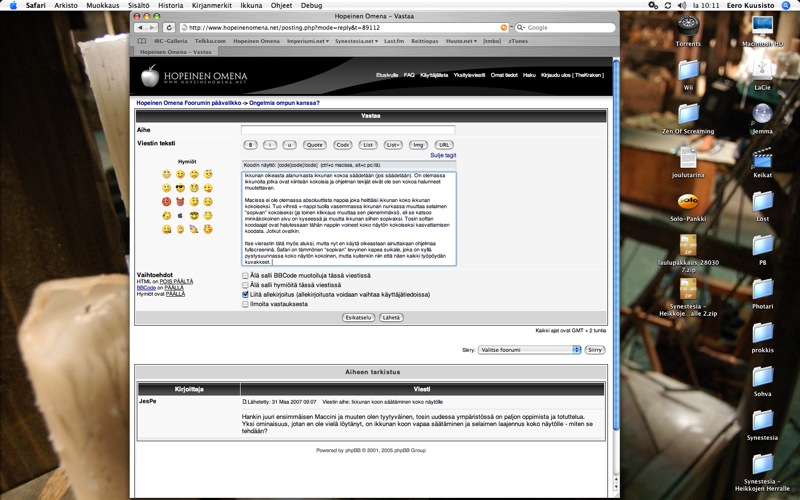Click 'Ongelmia ompun kanssa?' breadcrumb link
The image size is (800, 500).
click(x=284, y=103)
